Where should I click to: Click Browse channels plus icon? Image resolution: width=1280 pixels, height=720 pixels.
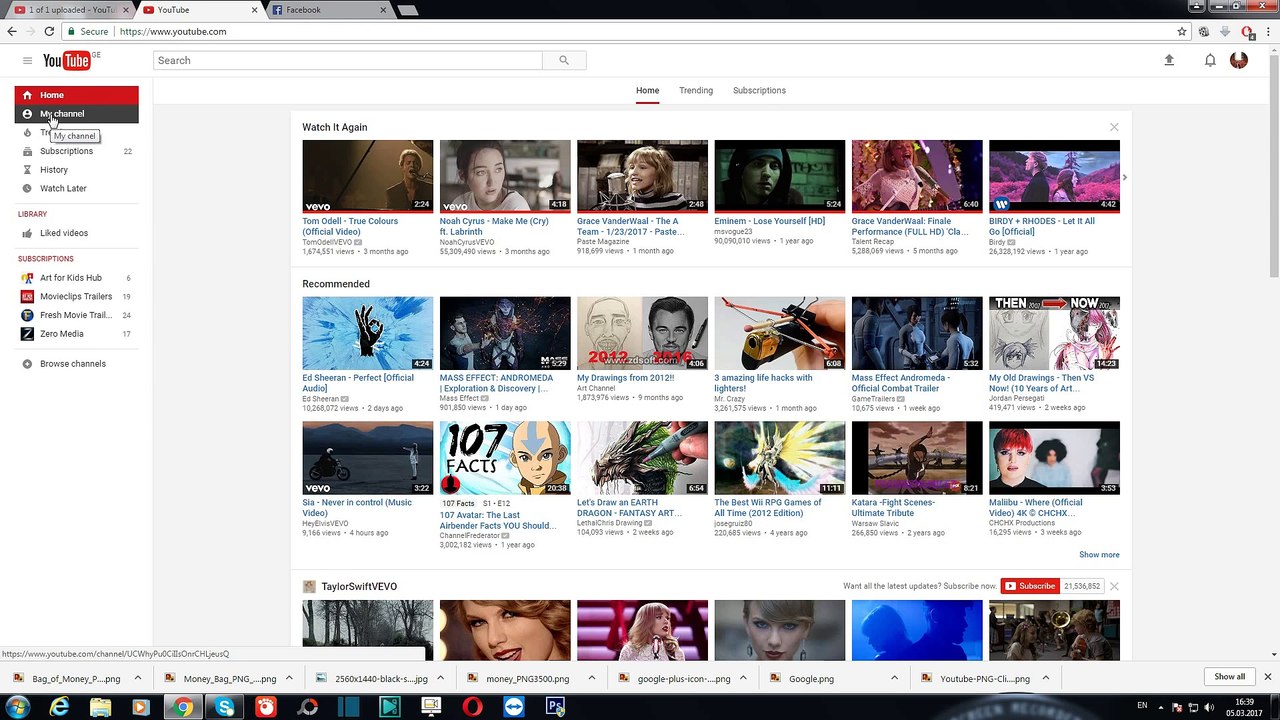(27, 364)
